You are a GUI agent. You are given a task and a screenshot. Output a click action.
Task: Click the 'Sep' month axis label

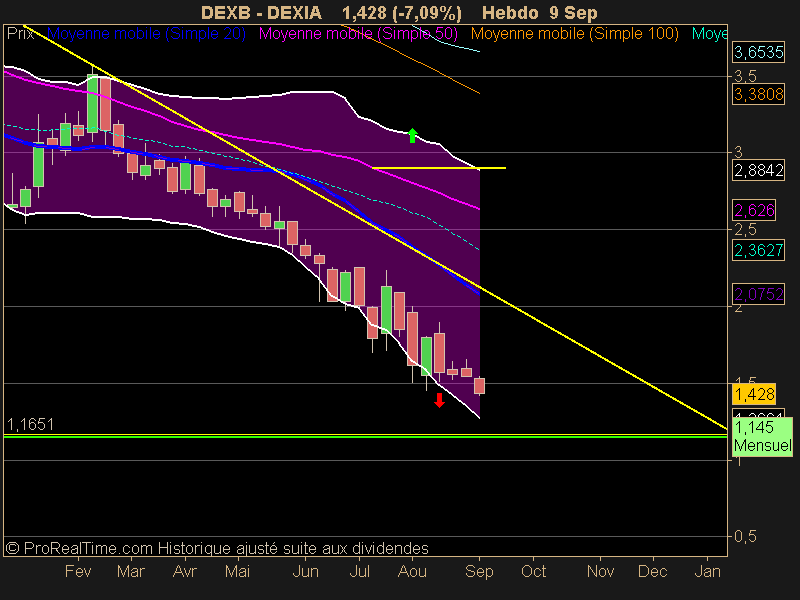[x=479, y=571]
